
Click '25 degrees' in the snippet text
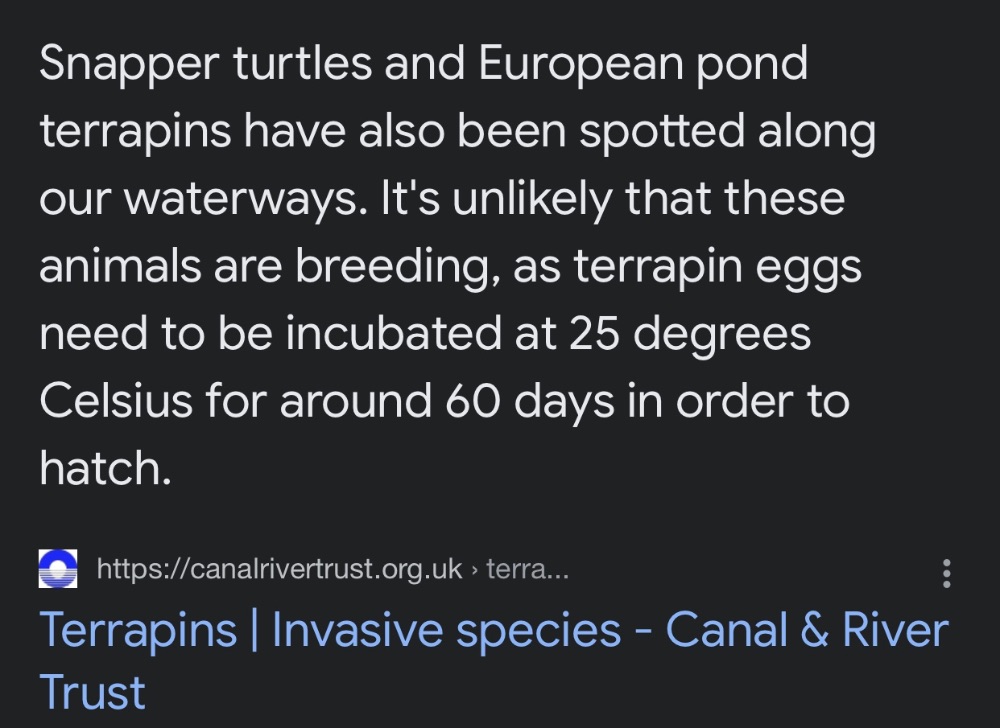689,333
